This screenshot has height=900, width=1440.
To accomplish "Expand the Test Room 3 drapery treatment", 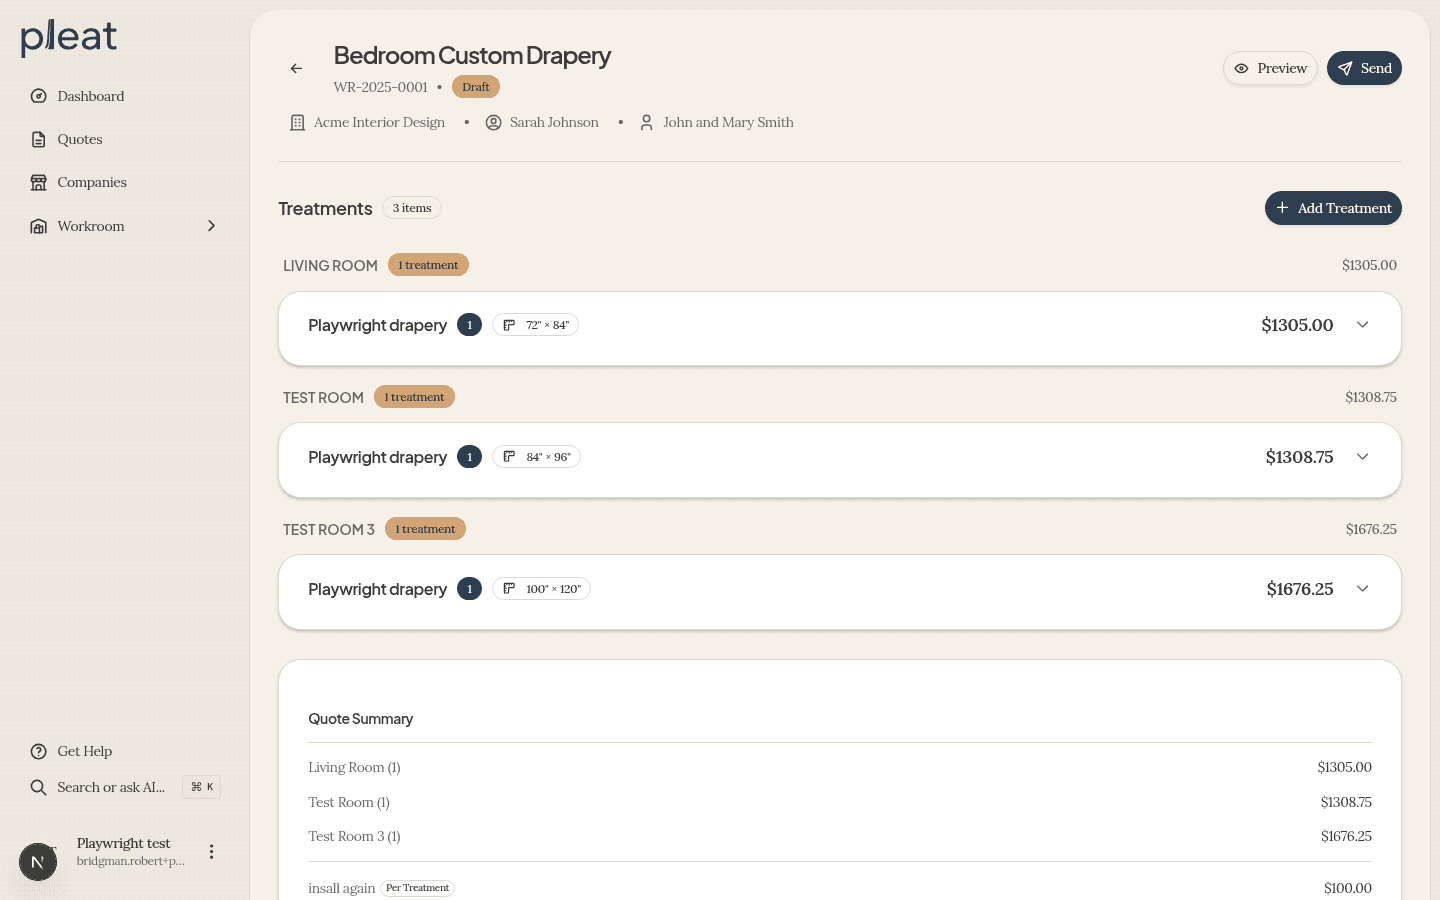I will click(x=1362, y=589).
